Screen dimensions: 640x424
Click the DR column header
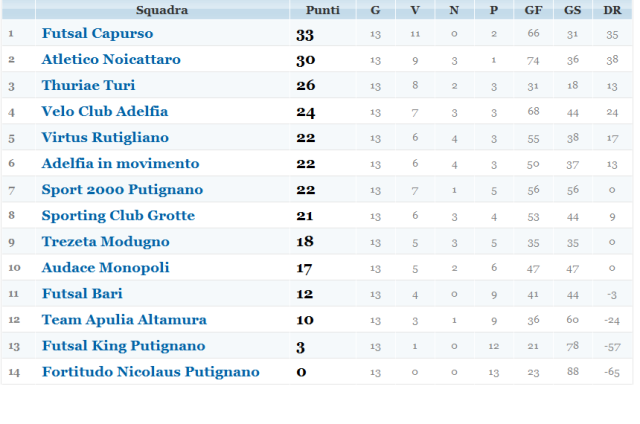[612, 10]
